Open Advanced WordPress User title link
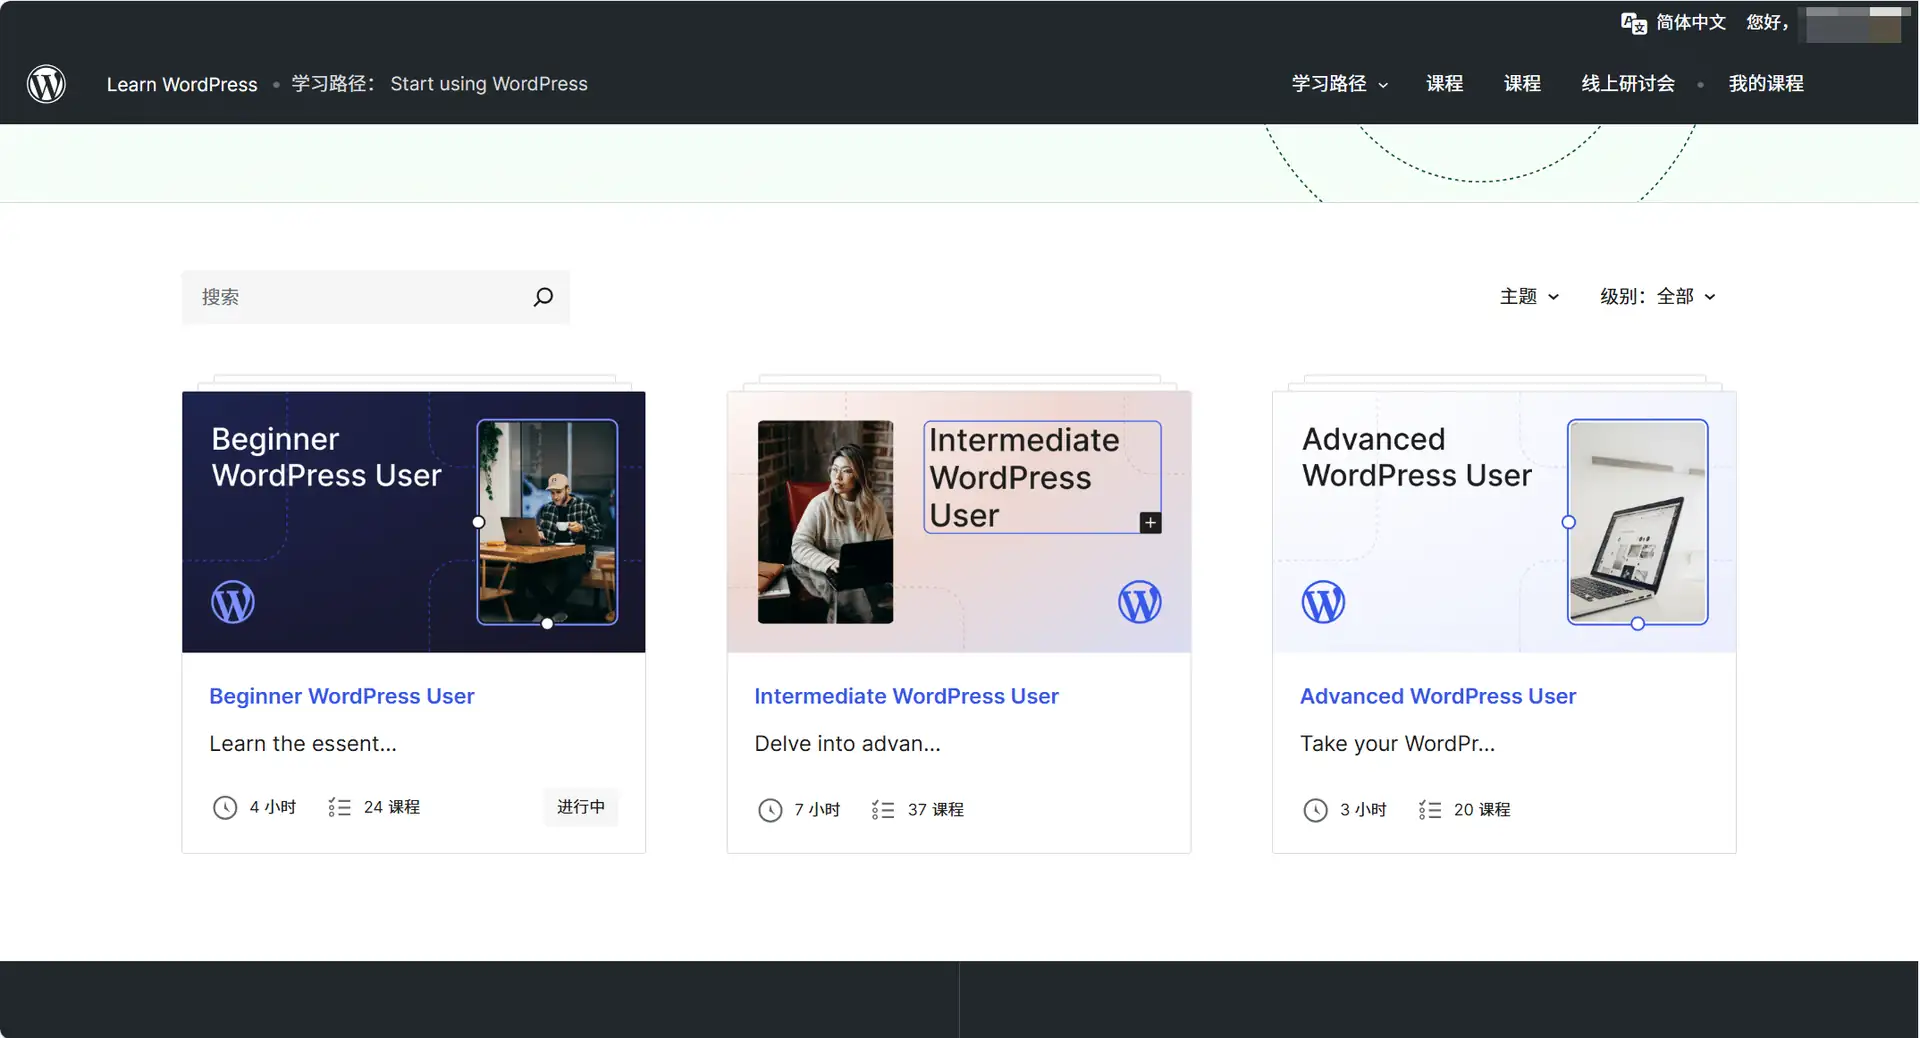Image resolution: width=1920 pixels, height=1038 pixels. click(x=1437, y=696)
